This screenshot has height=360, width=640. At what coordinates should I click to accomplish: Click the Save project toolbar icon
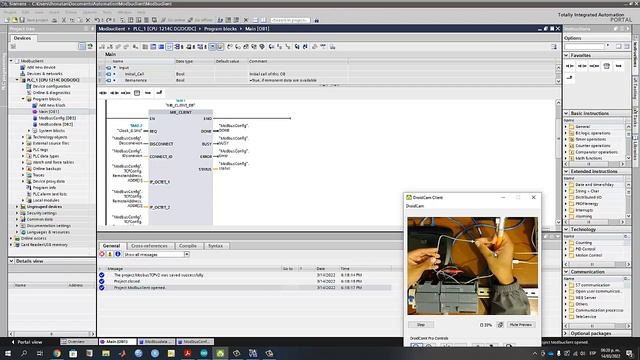tap(22, 20)
